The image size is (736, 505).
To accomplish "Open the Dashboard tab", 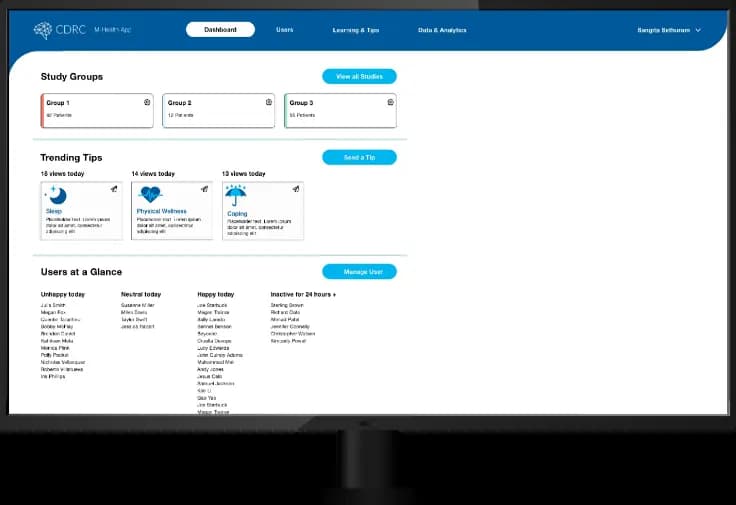I will pyautogui.click(x=220, y=30).
